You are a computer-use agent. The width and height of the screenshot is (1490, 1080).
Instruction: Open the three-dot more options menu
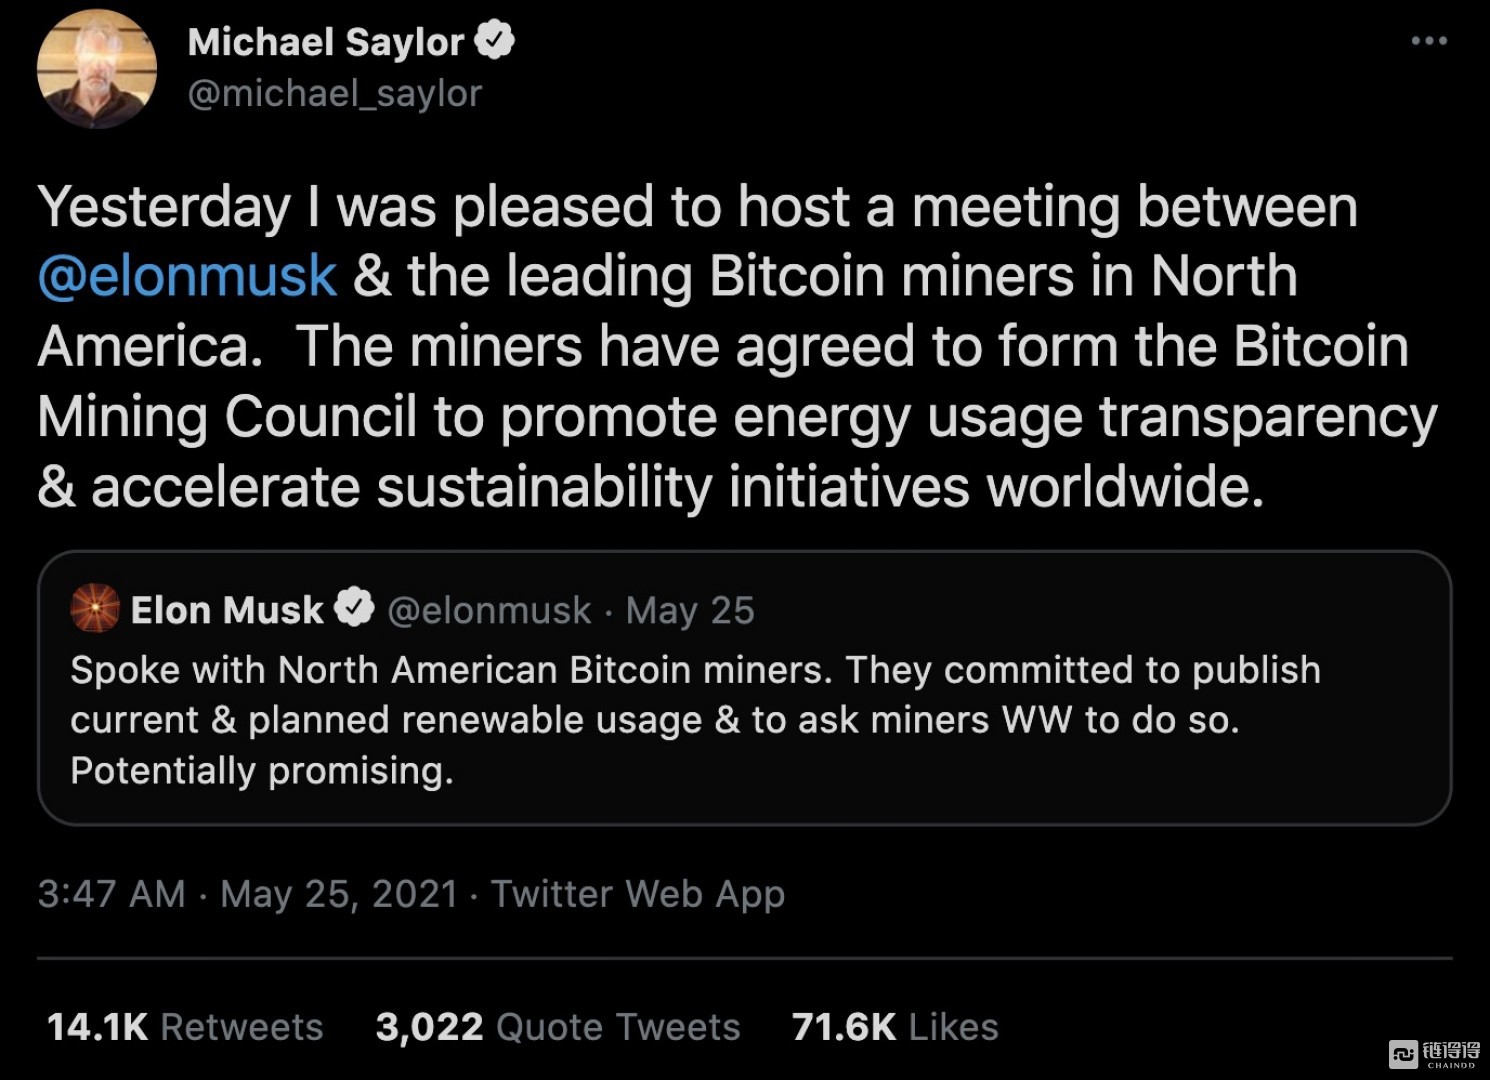click(1429, 41)
